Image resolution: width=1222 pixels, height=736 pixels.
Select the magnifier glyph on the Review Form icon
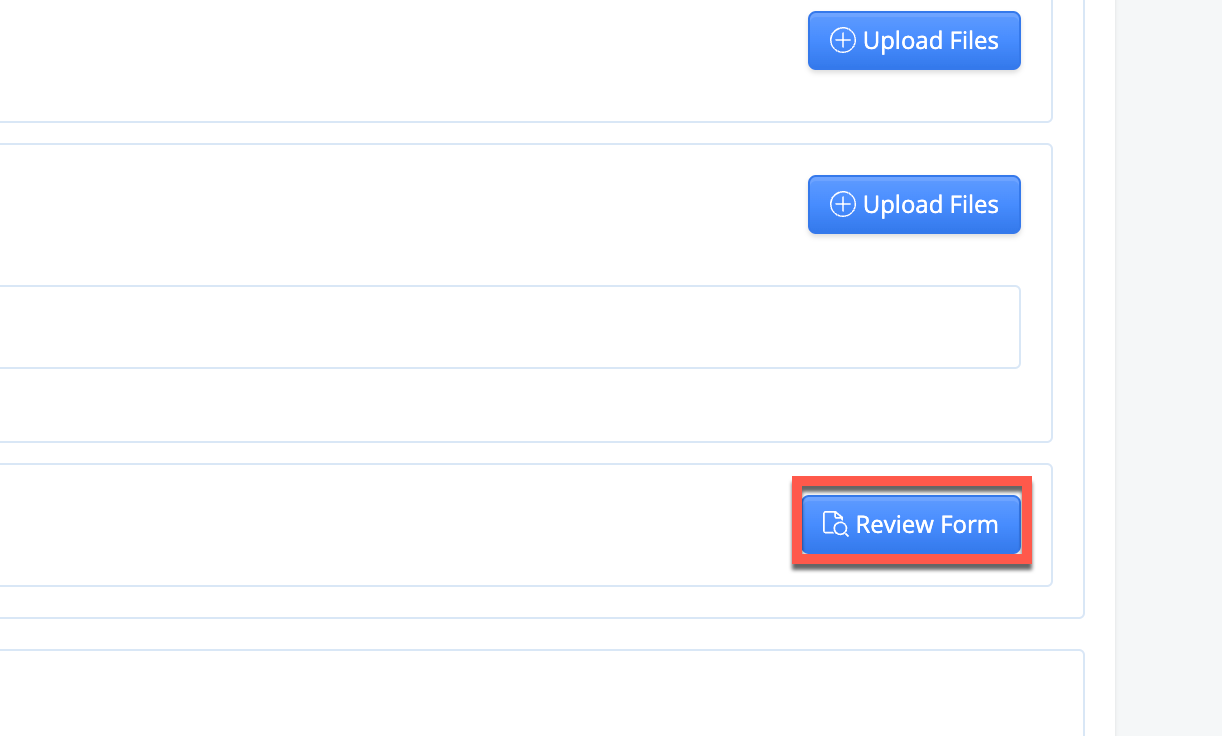point(840,529)
